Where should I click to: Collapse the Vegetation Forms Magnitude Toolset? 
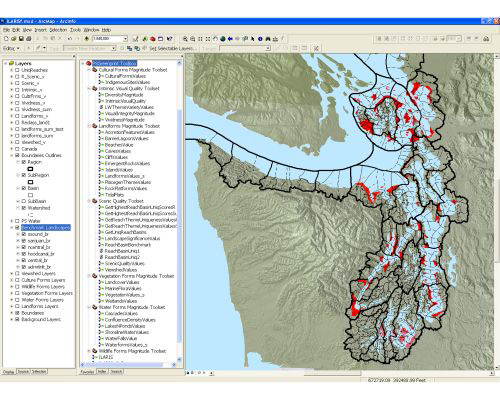tap(89, 276)
